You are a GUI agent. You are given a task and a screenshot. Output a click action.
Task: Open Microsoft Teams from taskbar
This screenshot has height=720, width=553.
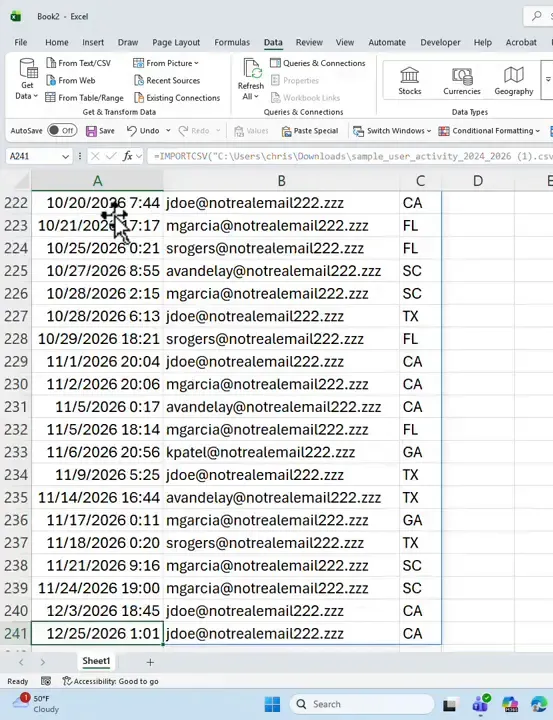tap(480, 703)
